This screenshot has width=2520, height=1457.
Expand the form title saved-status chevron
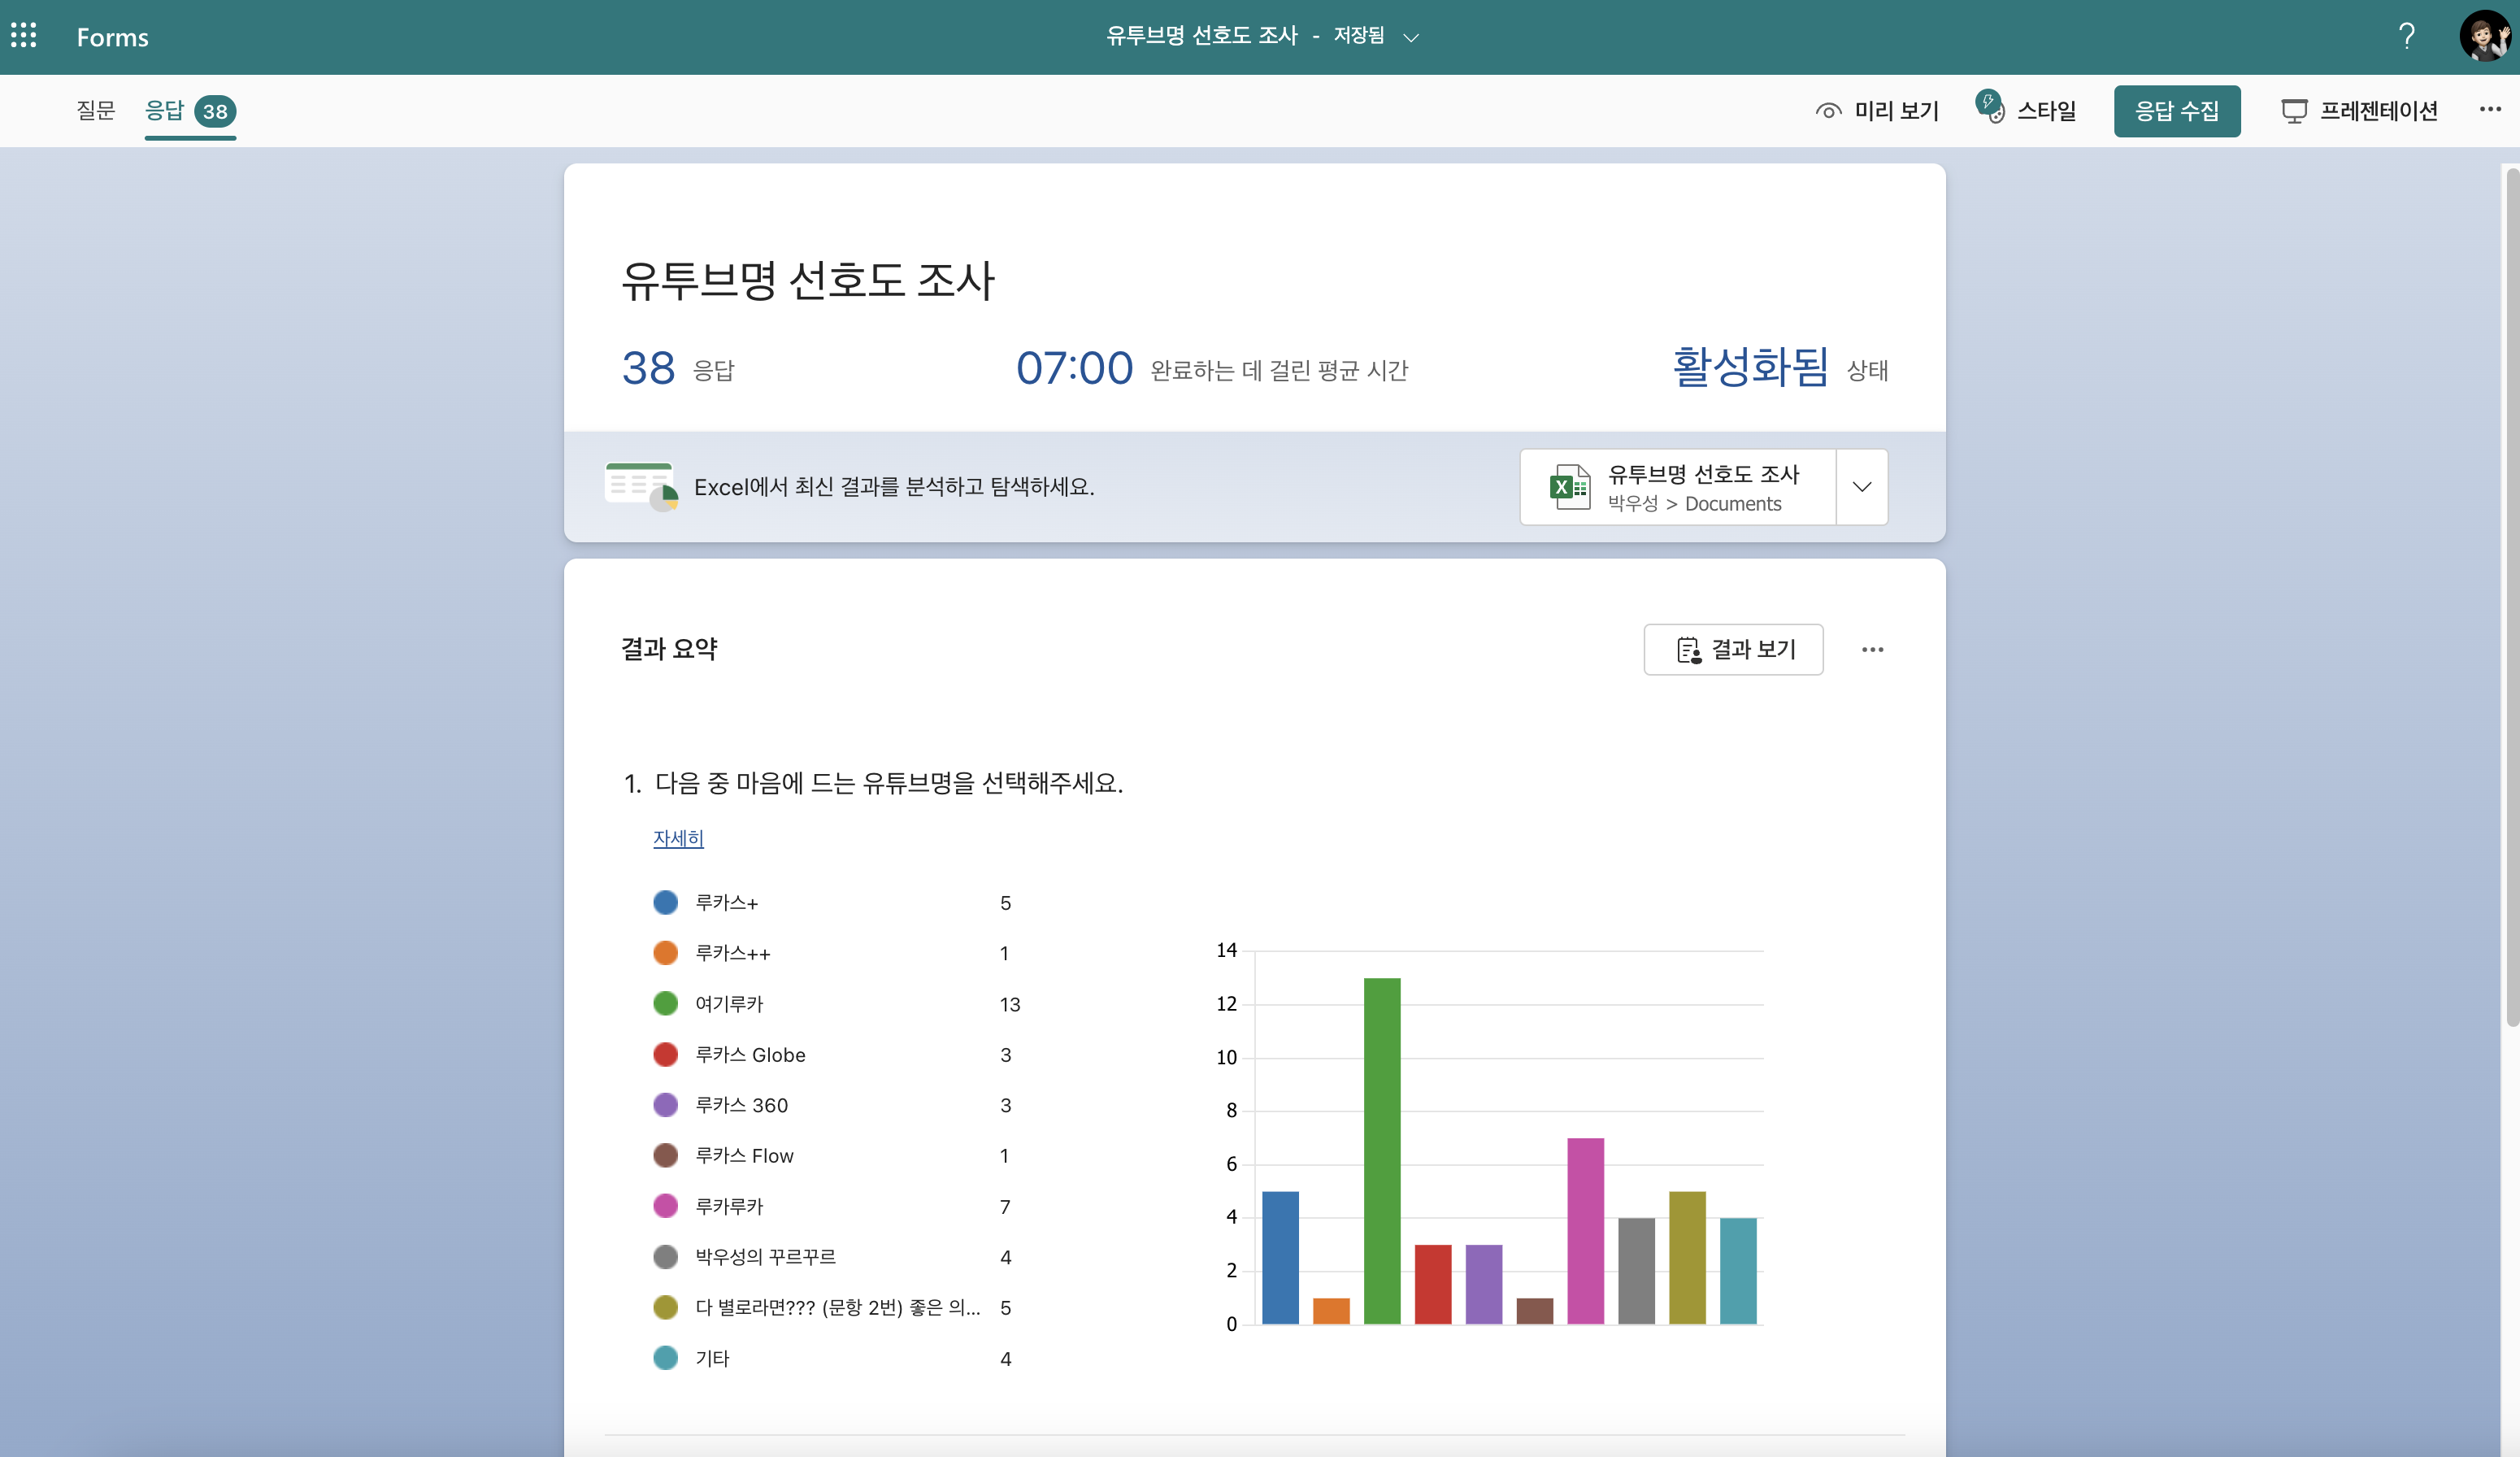tap(1411, 38)
